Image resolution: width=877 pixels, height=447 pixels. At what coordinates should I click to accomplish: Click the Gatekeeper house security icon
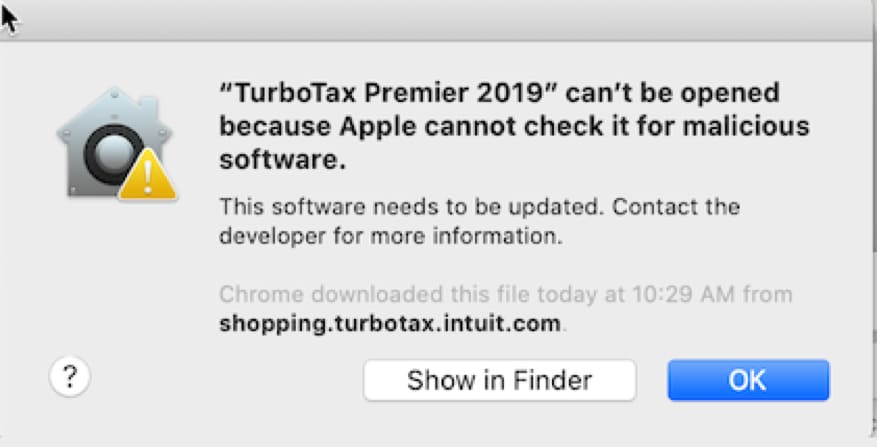point(116,143)
